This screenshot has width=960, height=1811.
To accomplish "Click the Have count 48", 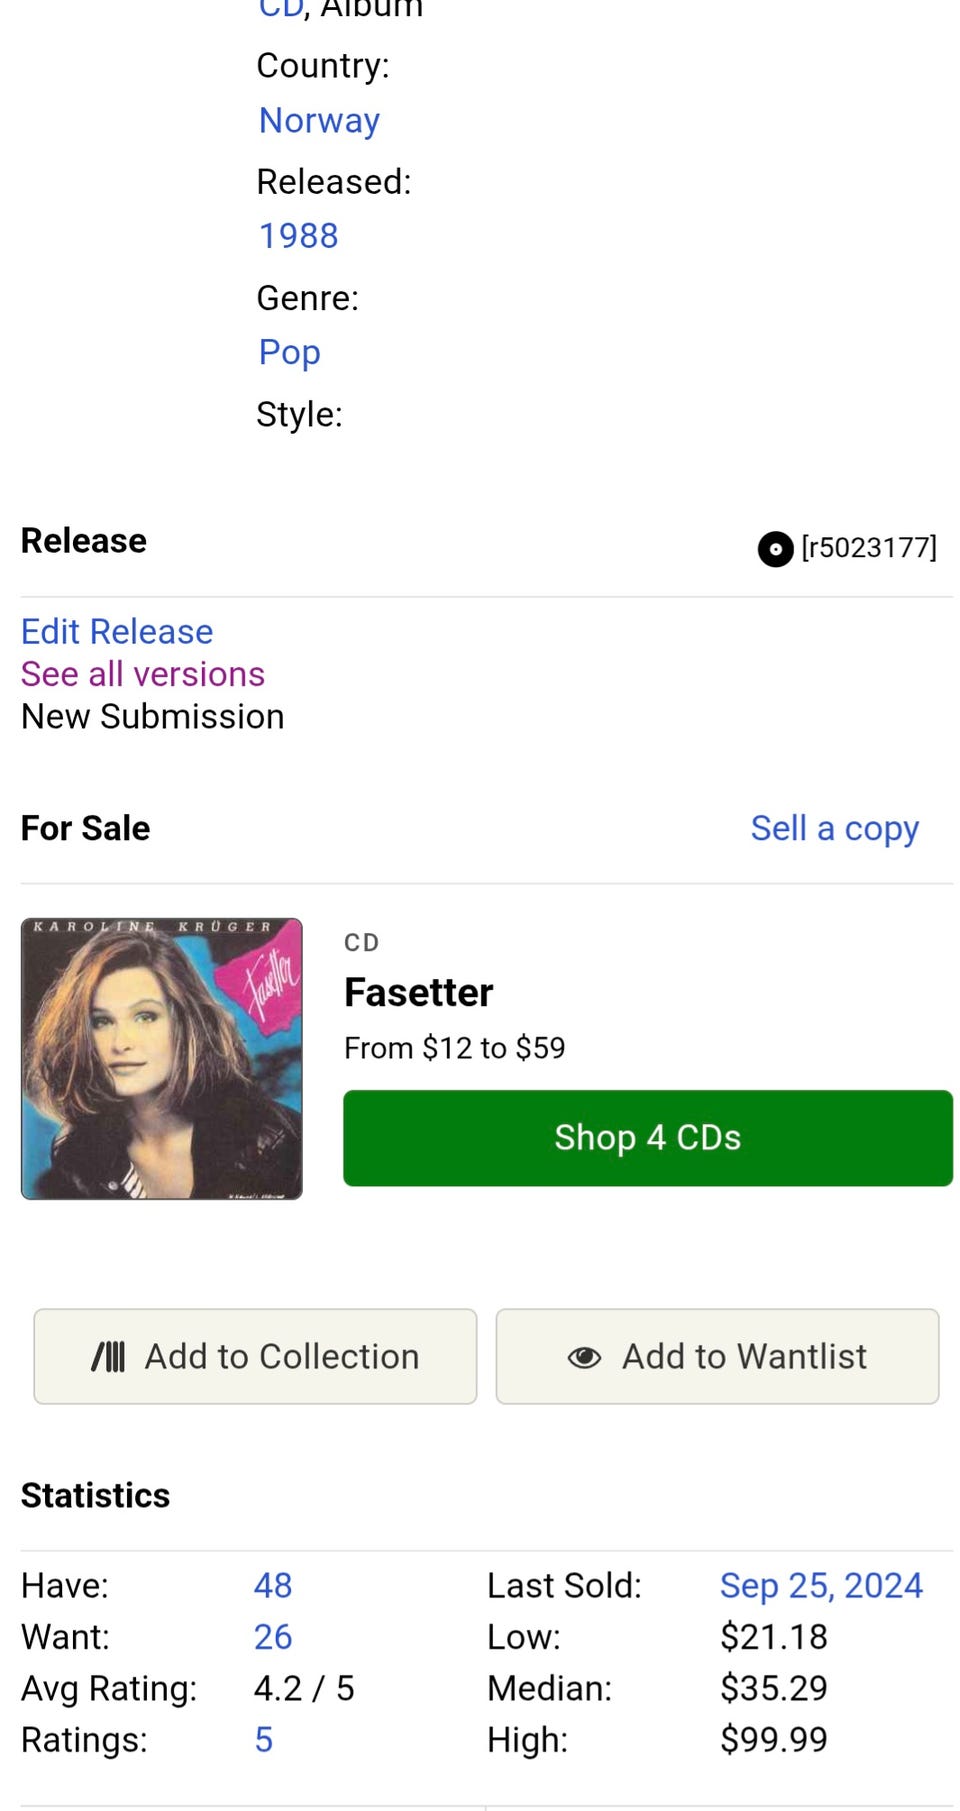I will click(x=272, y=1586).
